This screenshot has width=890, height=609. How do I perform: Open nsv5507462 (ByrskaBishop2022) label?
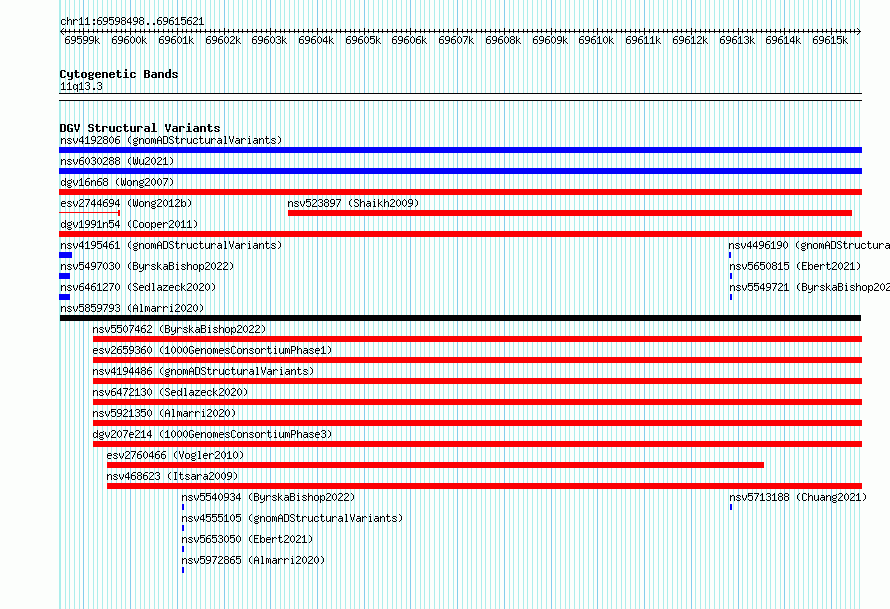179,329
